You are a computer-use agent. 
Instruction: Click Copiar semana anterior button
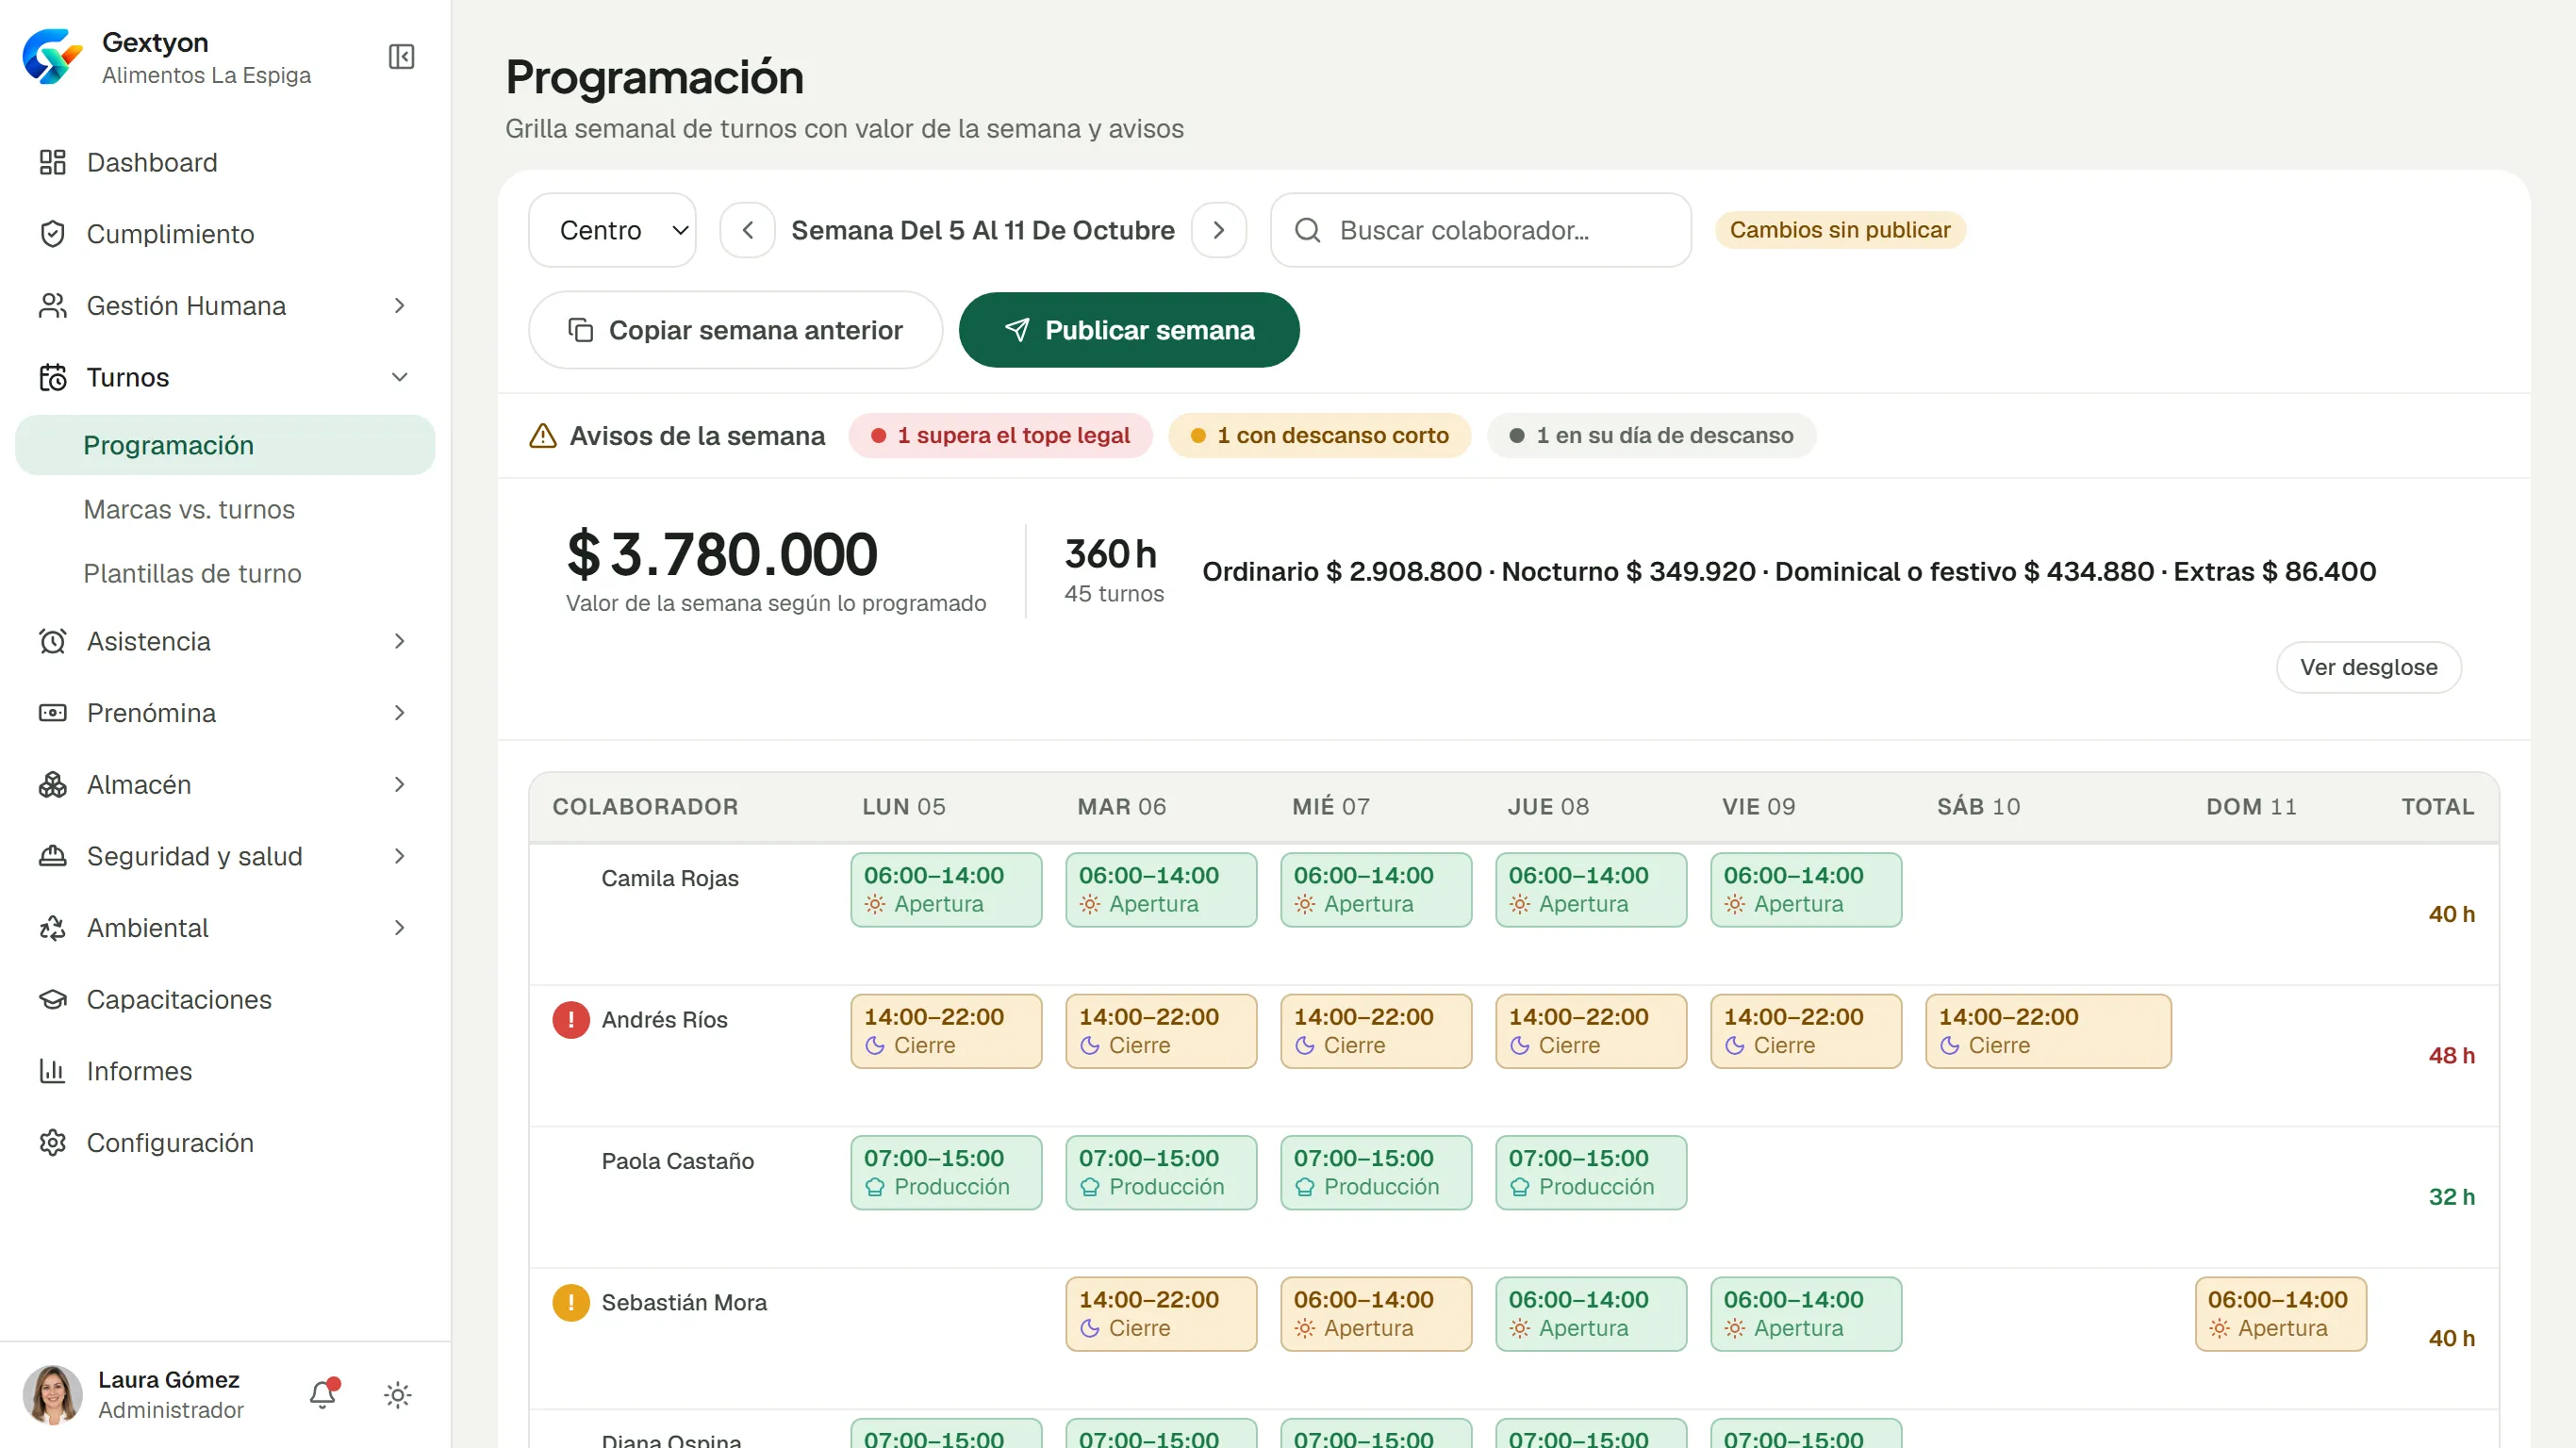pyautogui.click(x=735, y=330)
